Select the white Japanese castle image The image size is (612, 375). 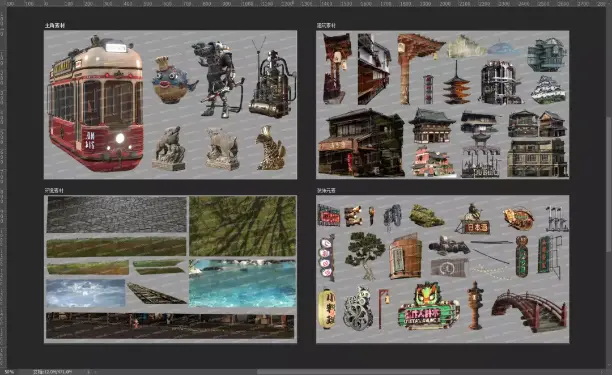(x=548, y=91)
